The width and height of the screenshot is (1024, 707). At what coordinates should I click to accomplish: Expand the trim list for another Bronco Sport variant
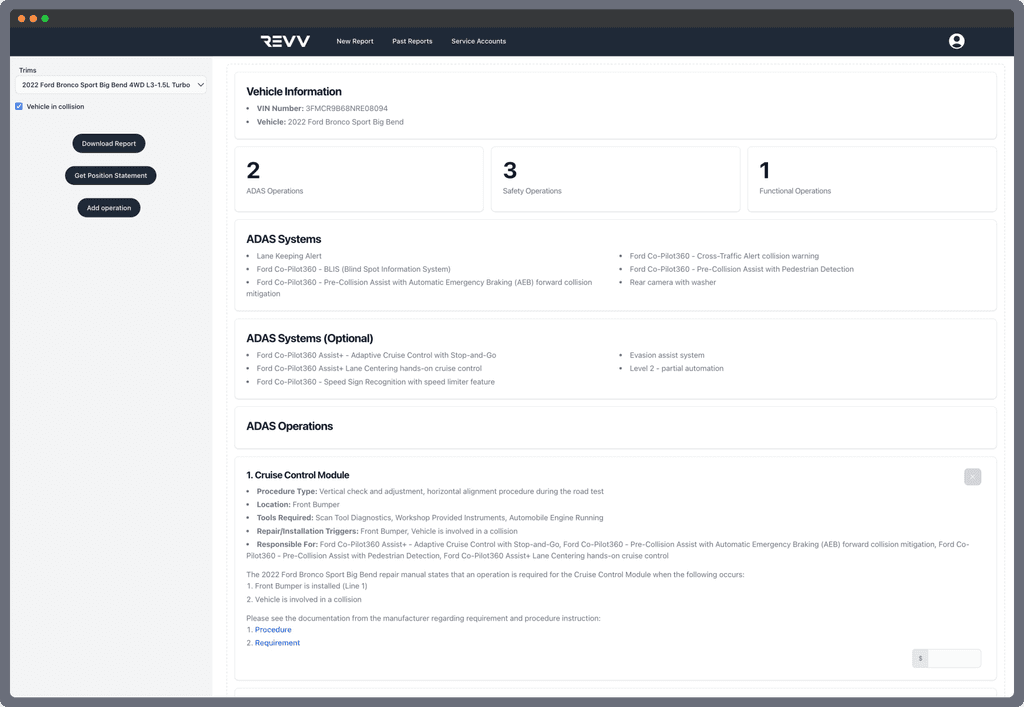pyautogui.click(x=111, y=85)
